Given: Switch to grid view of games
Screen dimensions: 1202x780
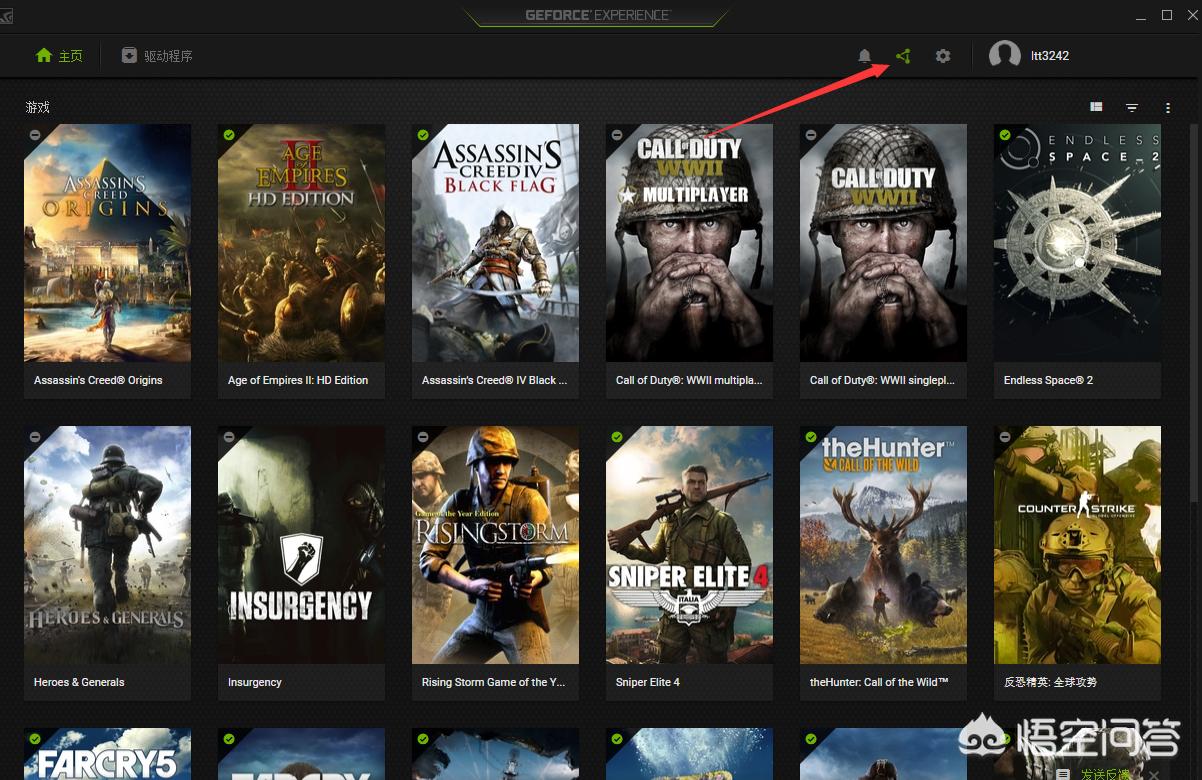Looking at the screenshot, I should 1096,107.
